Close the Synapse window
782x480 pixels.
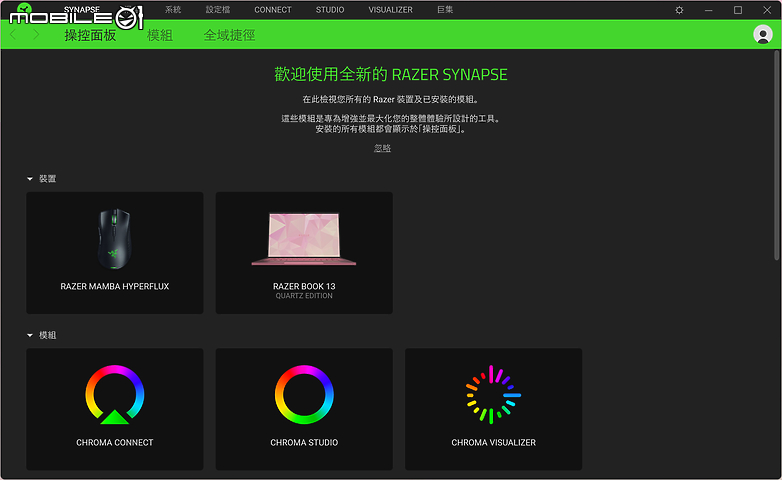[767, 10]
